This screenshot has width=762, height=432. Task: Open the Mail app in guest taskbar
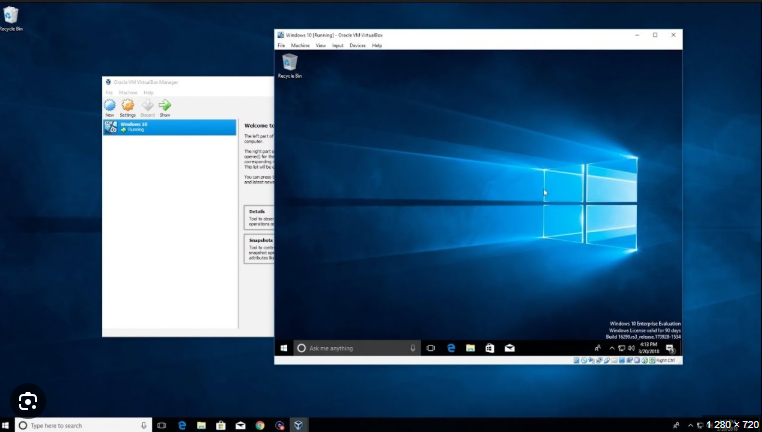tap(508, 348)
